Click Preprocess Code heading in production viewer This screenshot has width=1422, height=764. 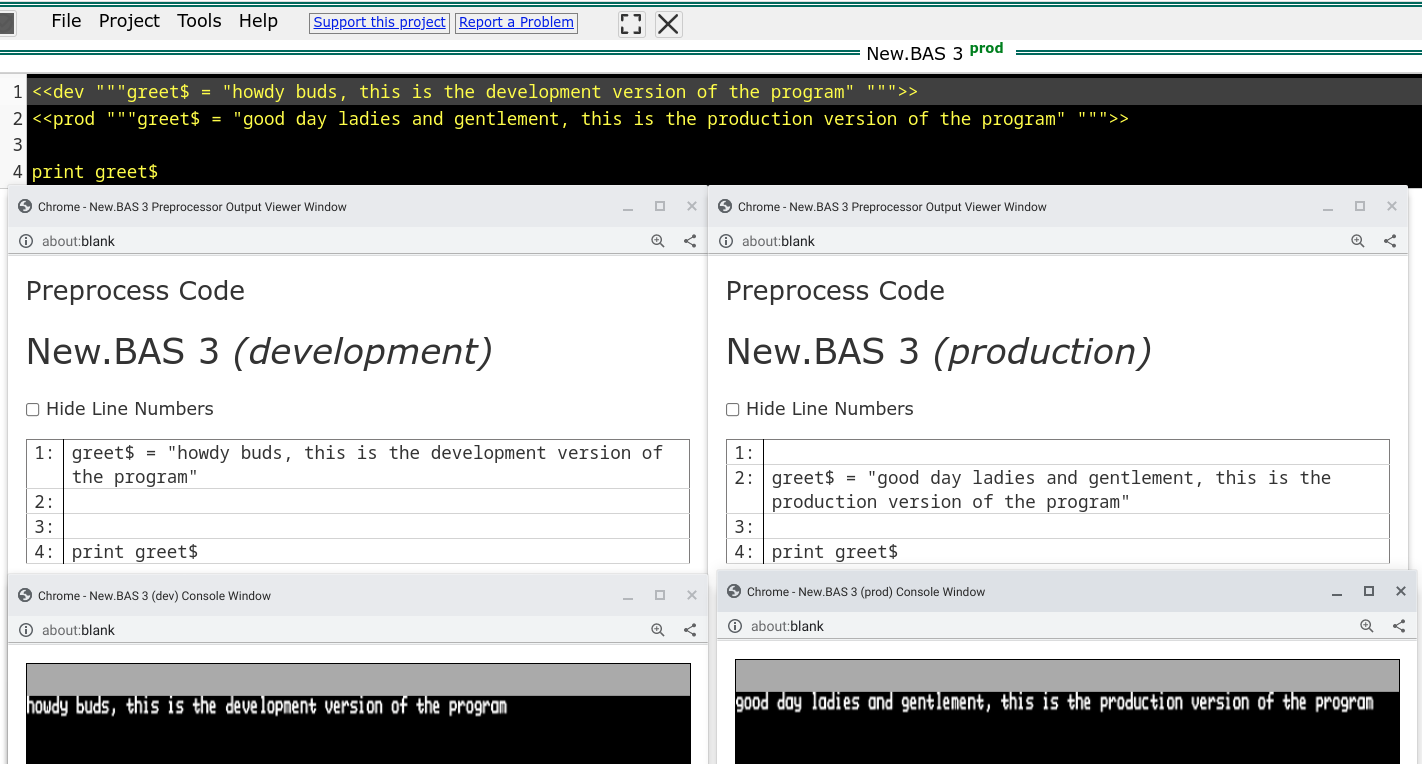(x=835, y=291)
